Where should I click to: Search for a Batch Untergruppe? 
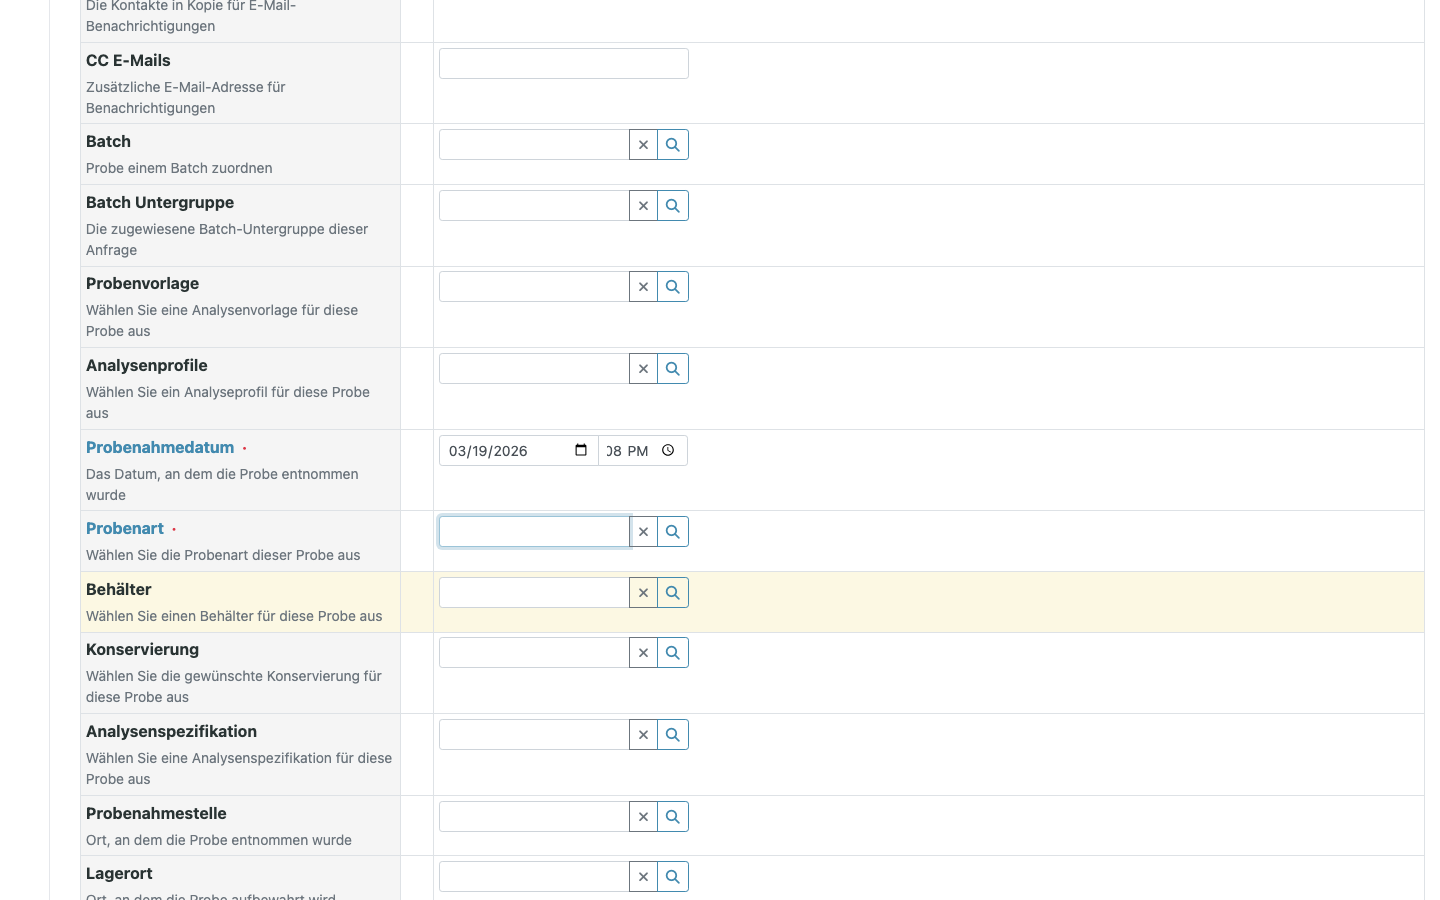coord(672,205)
